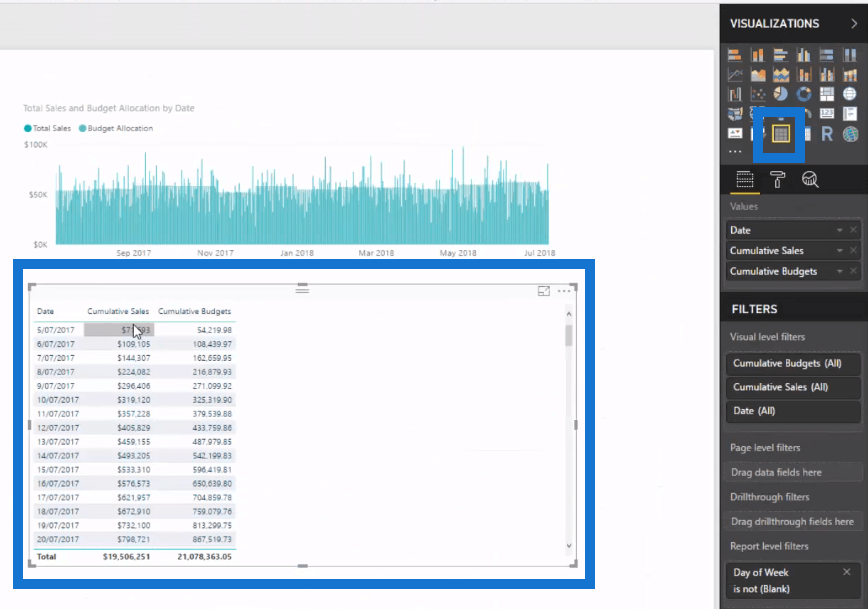Select the Waterfall chart visualization
This screenshot has width=868, height=609.
(735, 94)
